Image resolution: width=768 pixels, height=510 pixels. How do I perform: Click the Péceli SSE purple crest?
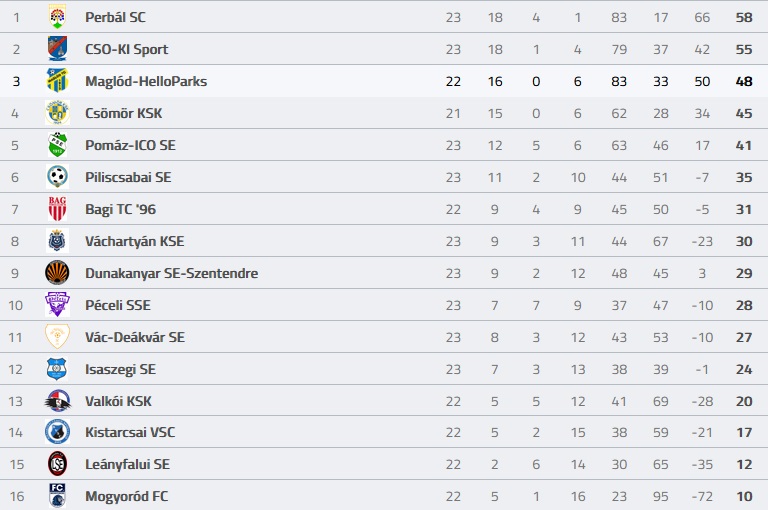pyautogui.click(x=57, y=305)
